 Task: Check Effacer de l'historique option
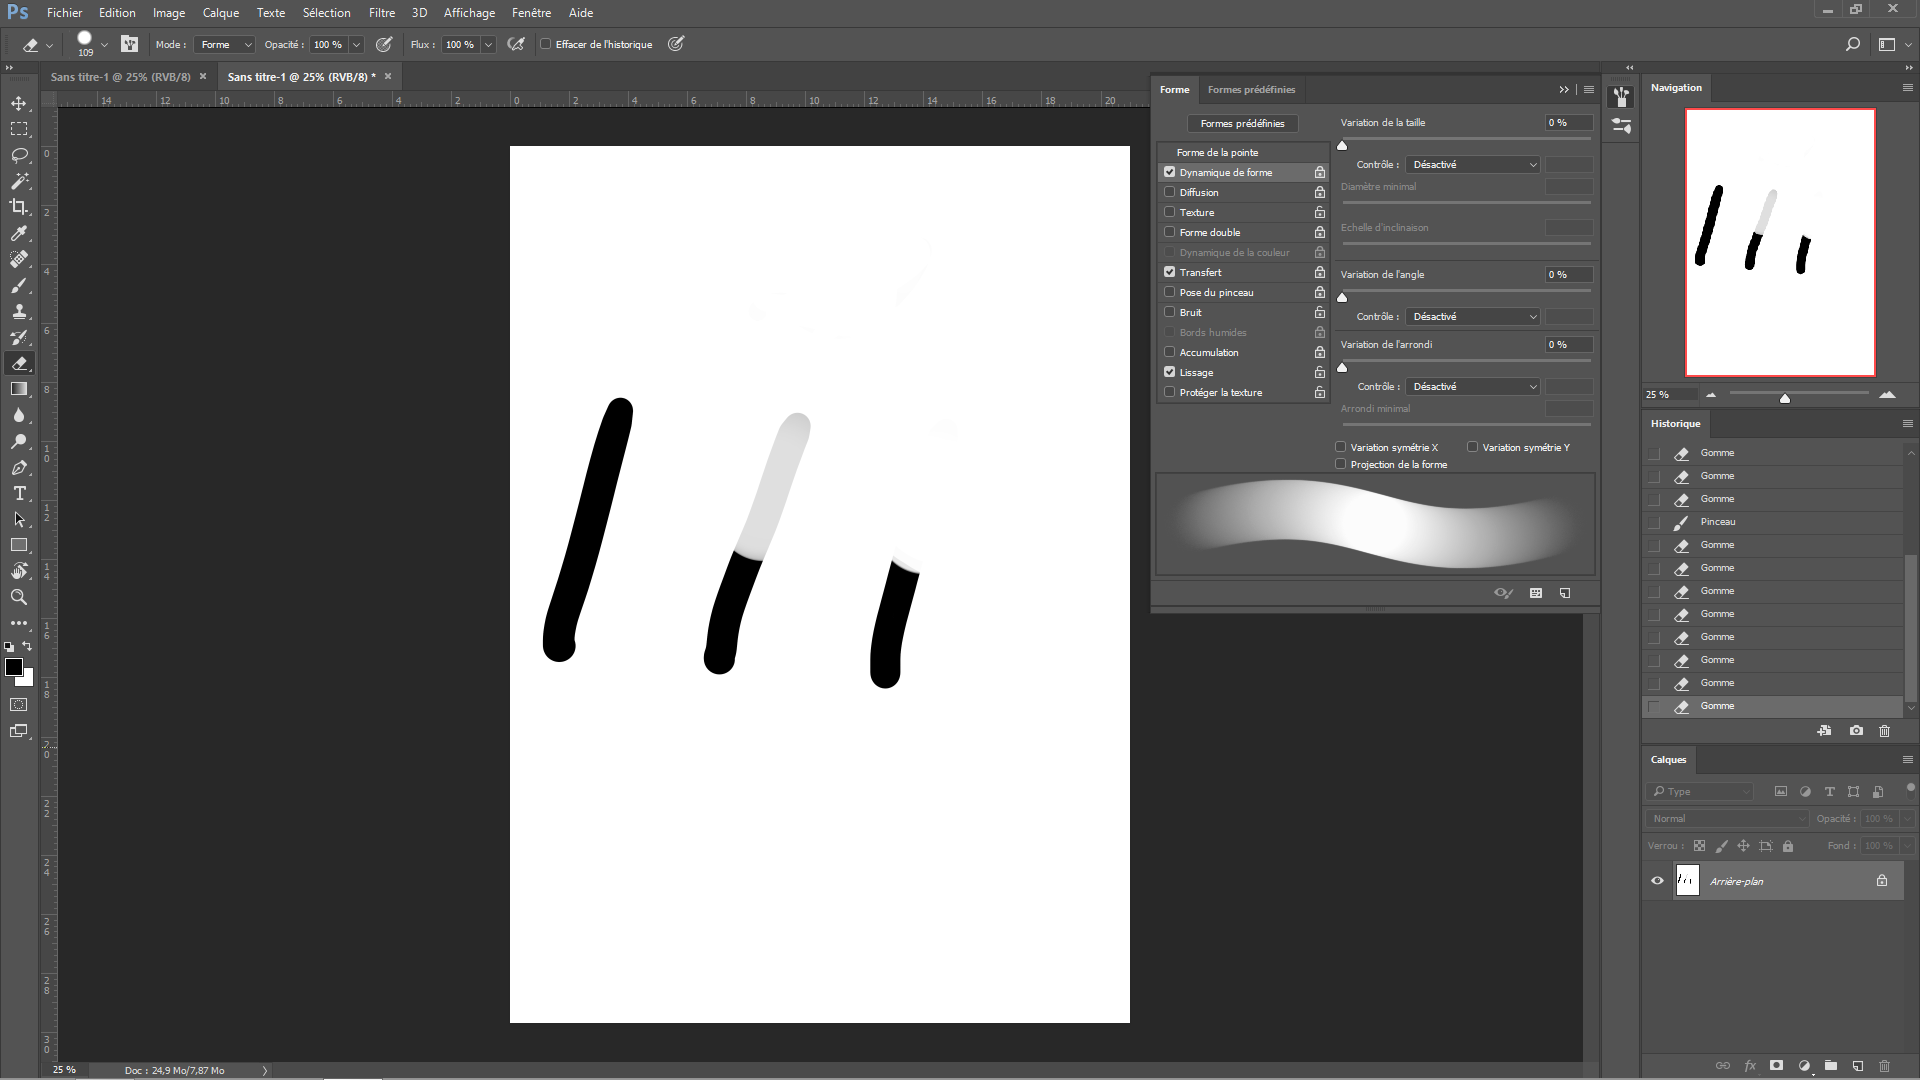pos(546,44)
